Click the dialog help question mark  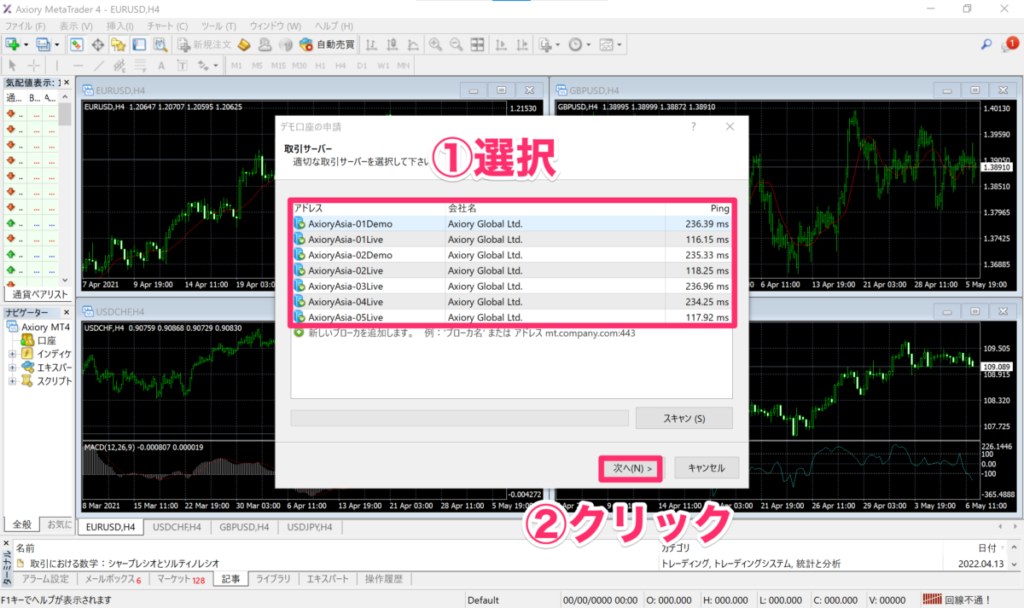coord(694,127)
